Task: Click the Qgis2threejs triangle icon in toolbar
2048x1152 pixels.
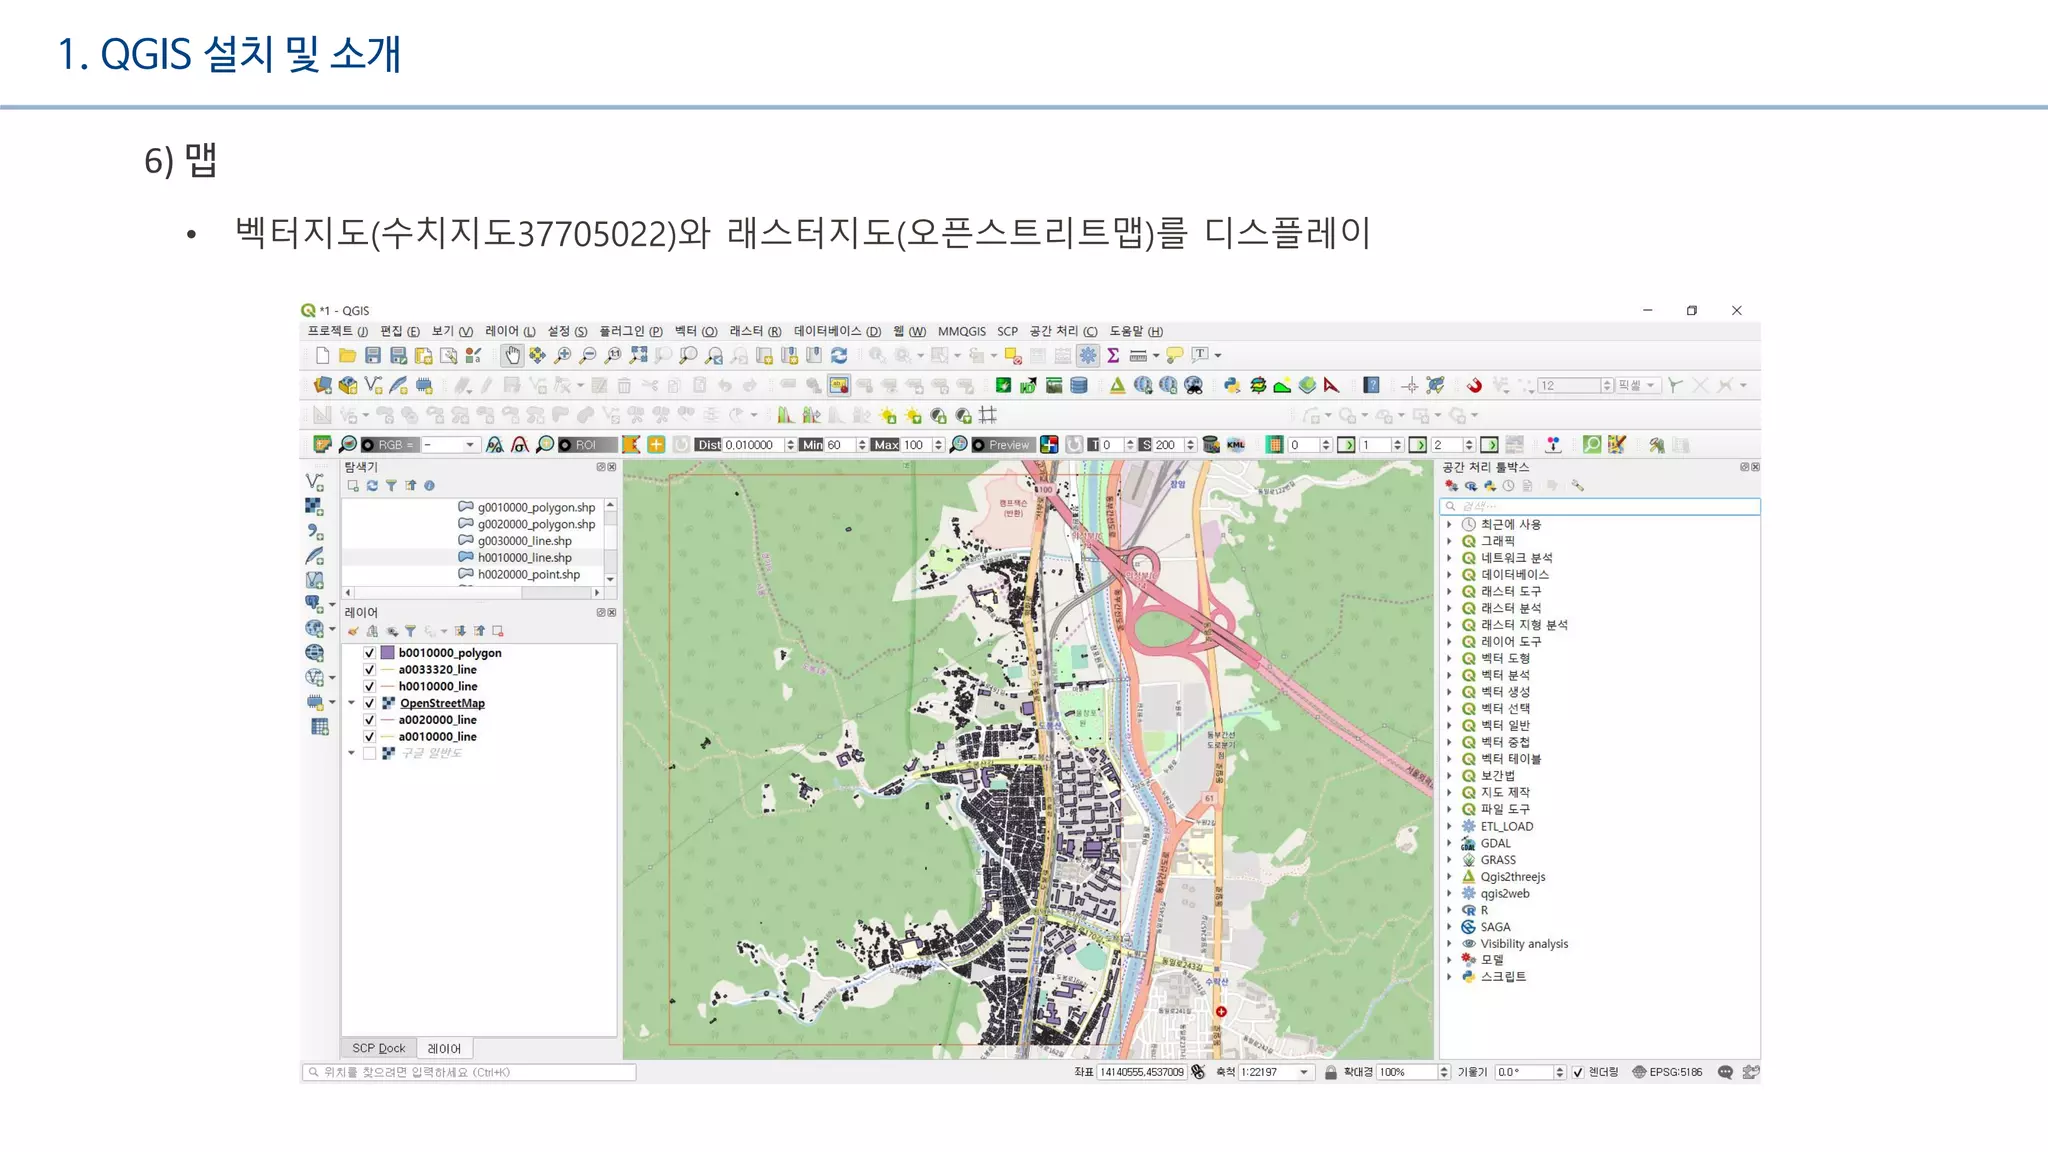Action: point(1117,385)
